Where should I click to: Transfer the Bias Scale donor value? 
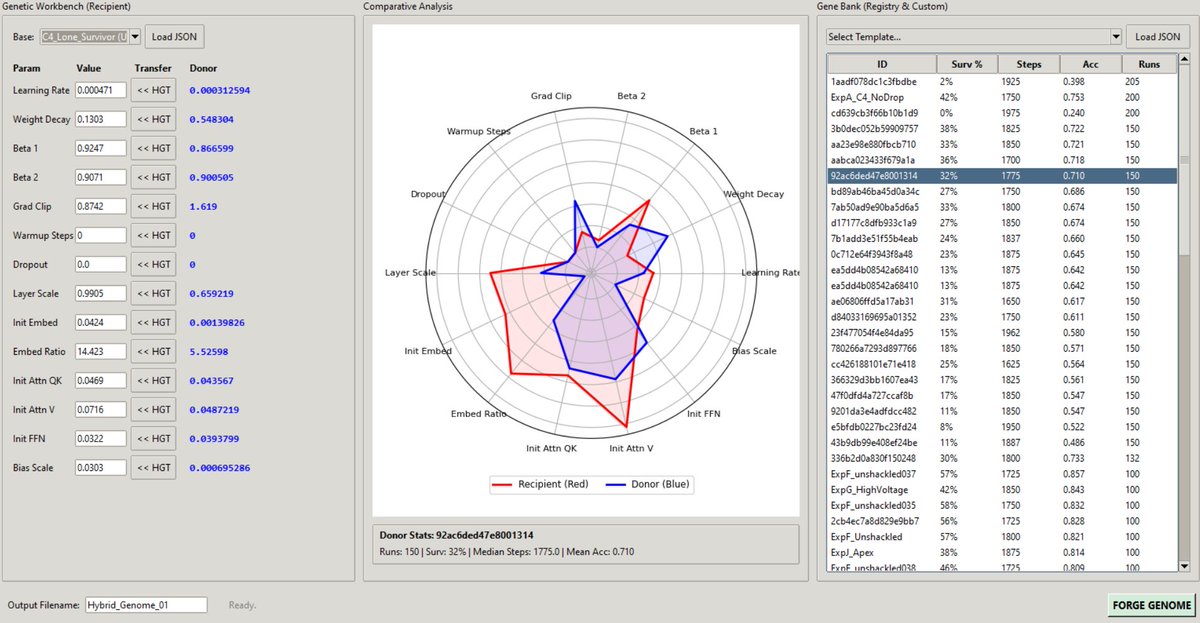(153, 467)
